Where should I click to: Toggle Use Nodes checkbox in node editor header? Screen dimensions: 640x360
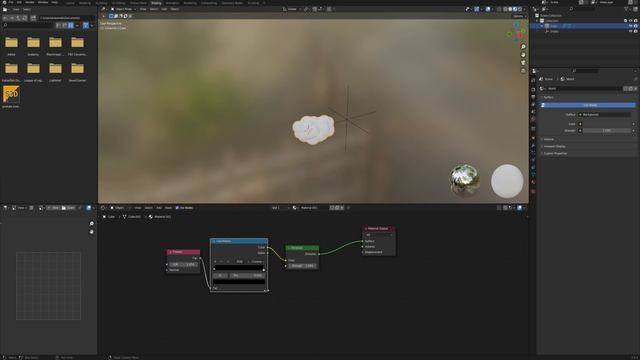[177, 208]
